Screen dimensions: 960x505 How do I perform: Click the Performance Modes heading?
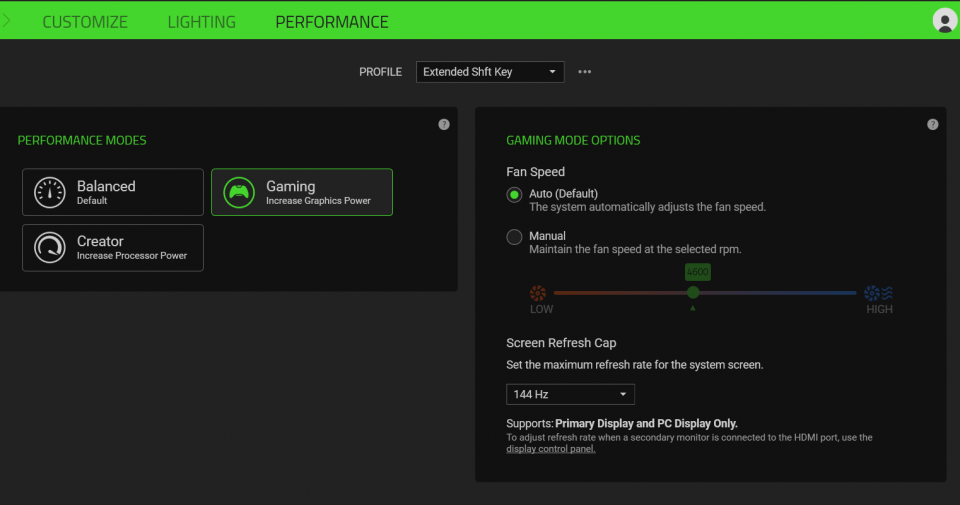82,140
